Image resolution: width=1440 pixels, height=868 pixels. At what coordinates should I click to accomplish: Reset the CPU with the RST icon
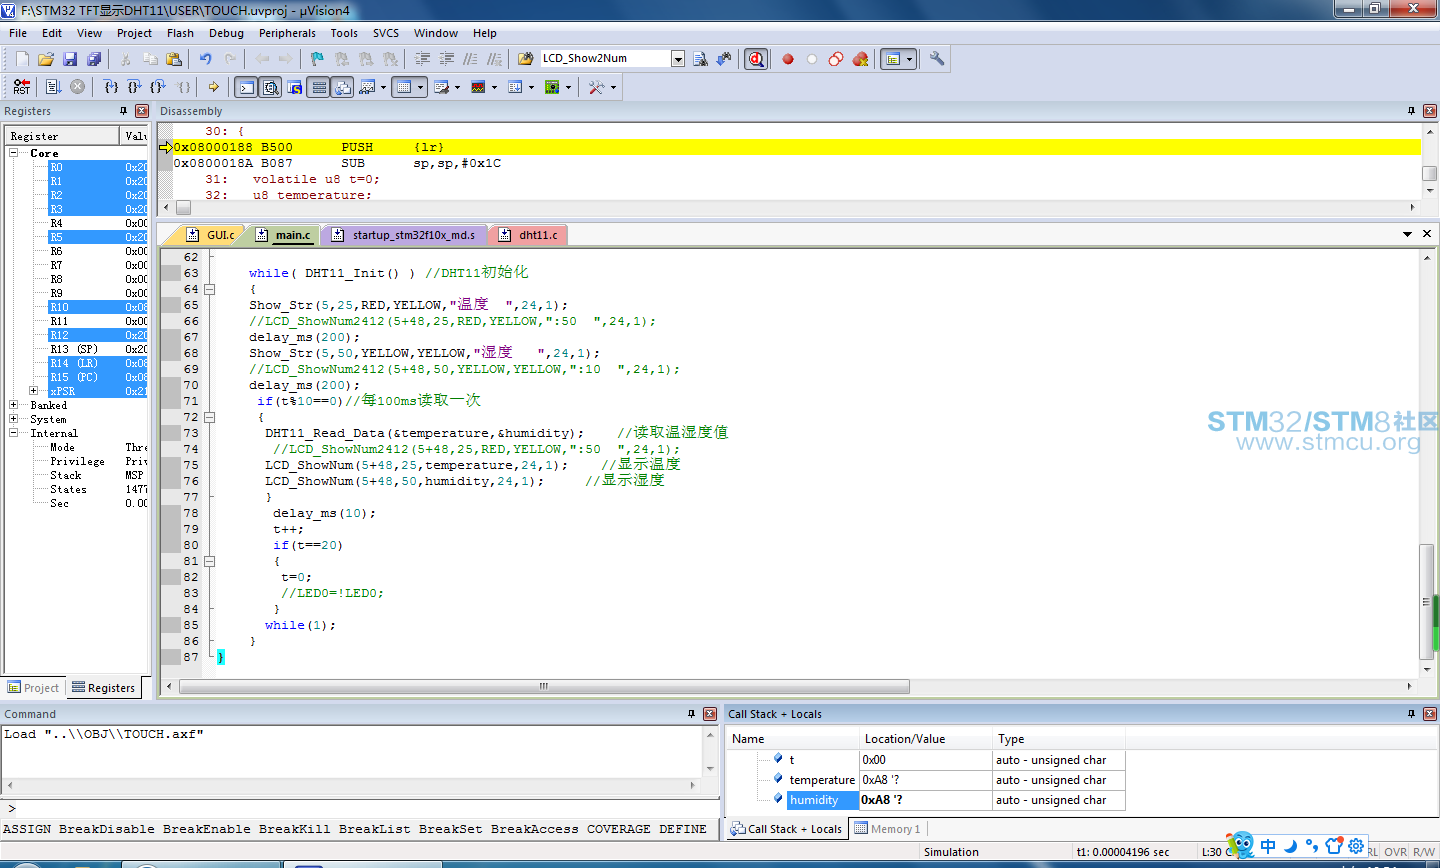[x=22, y=87]
